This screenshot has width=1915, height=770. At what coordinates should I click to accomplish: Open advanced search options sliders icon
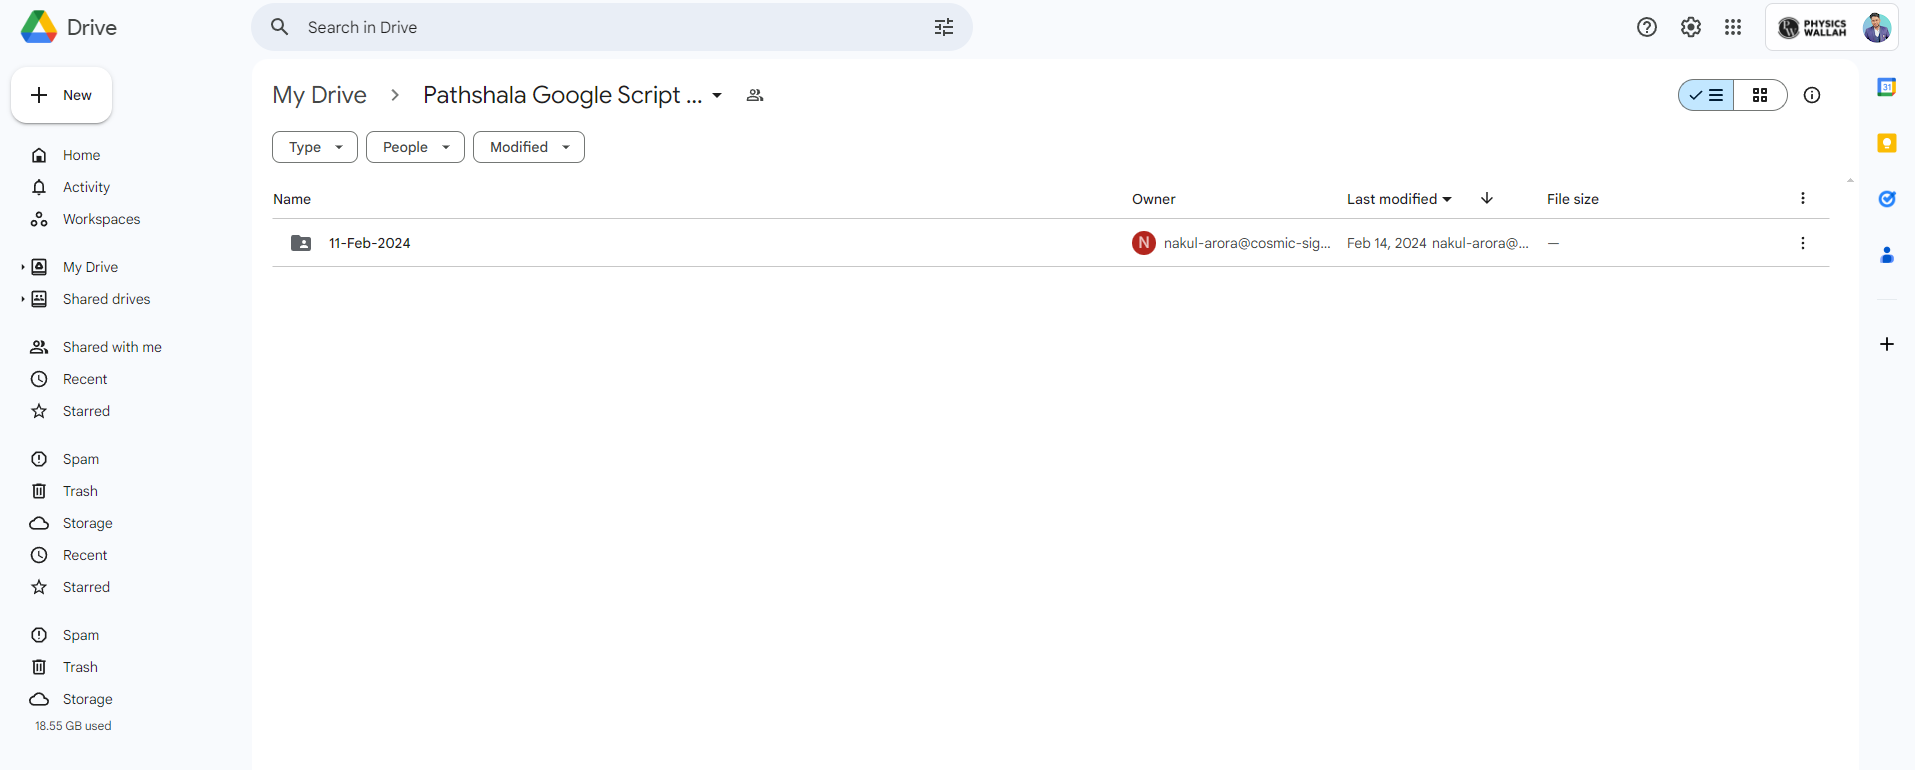(944, 27)
